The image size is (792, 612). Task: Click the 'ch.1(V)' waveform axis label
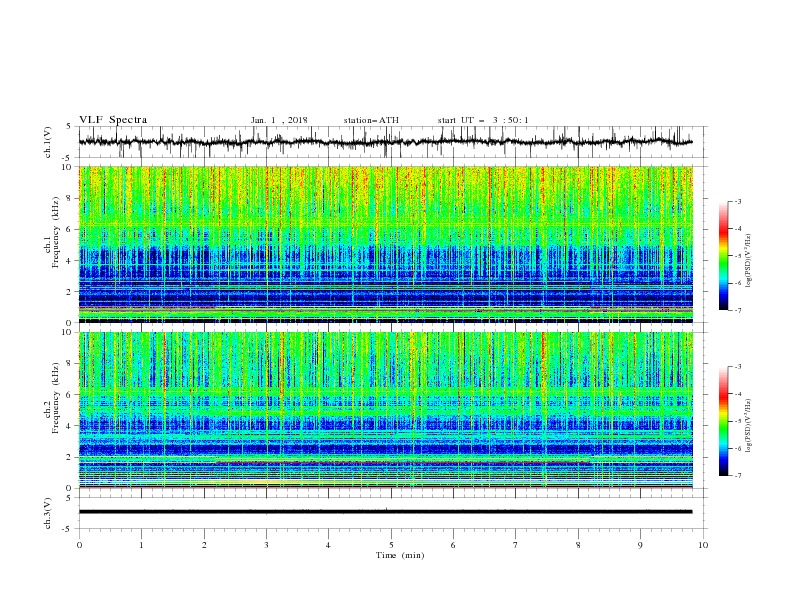48,142
